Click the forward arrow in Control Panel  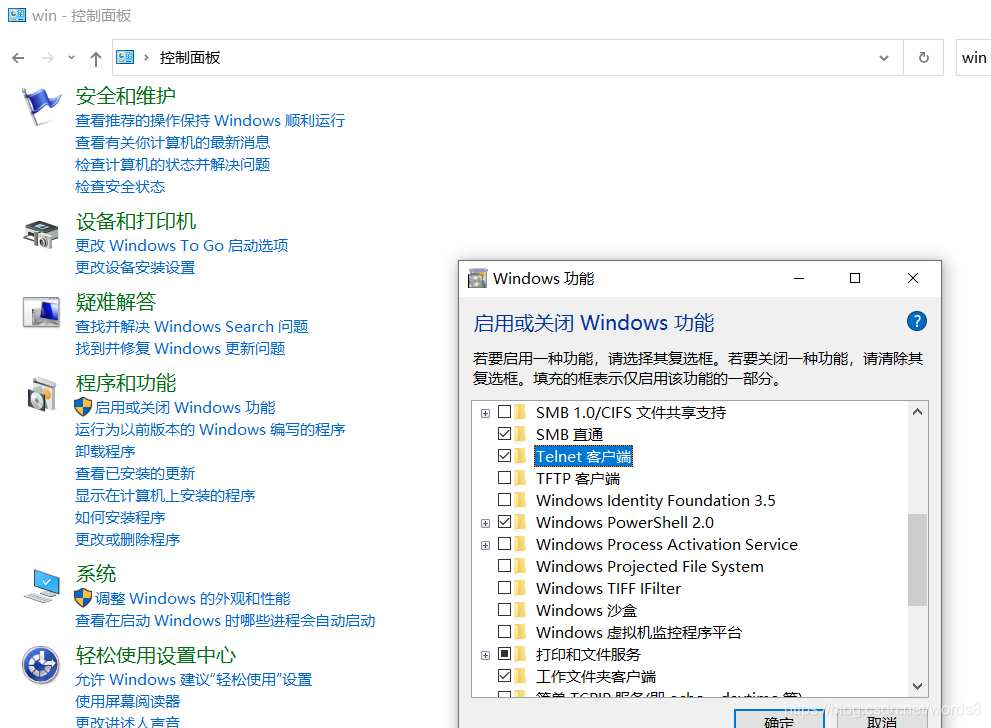click(47, 58)
